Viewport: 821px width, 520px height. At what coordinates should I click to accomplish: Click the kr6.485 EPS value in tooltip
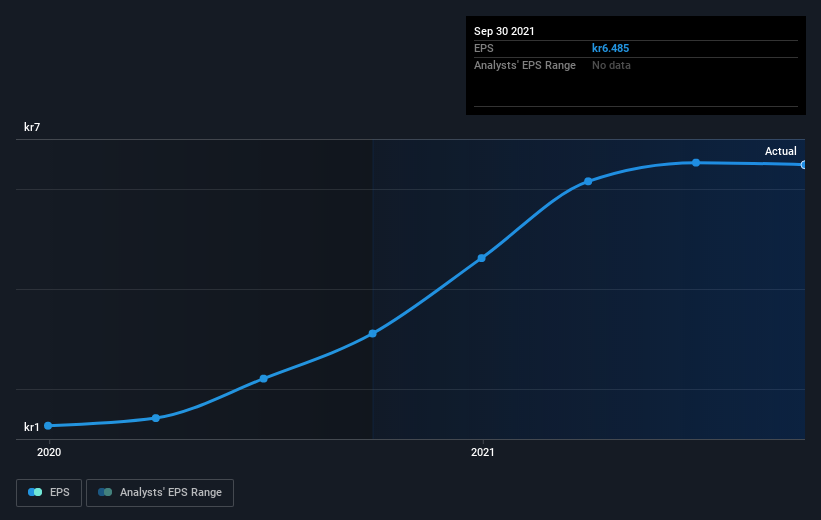click(x=611, y=48)
